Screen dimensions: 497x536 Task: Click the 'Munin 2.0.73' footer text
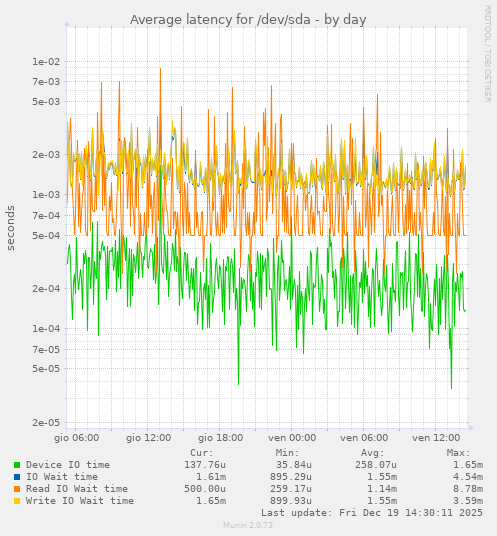pos(248,525)
